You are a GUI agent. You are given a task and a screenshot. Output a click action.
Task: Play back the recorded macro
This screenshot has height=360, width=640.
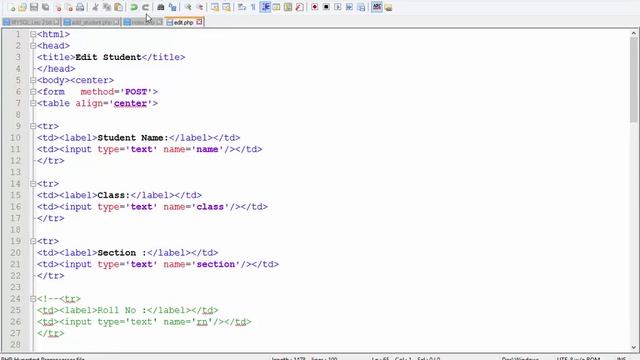(x=338, y=7)
